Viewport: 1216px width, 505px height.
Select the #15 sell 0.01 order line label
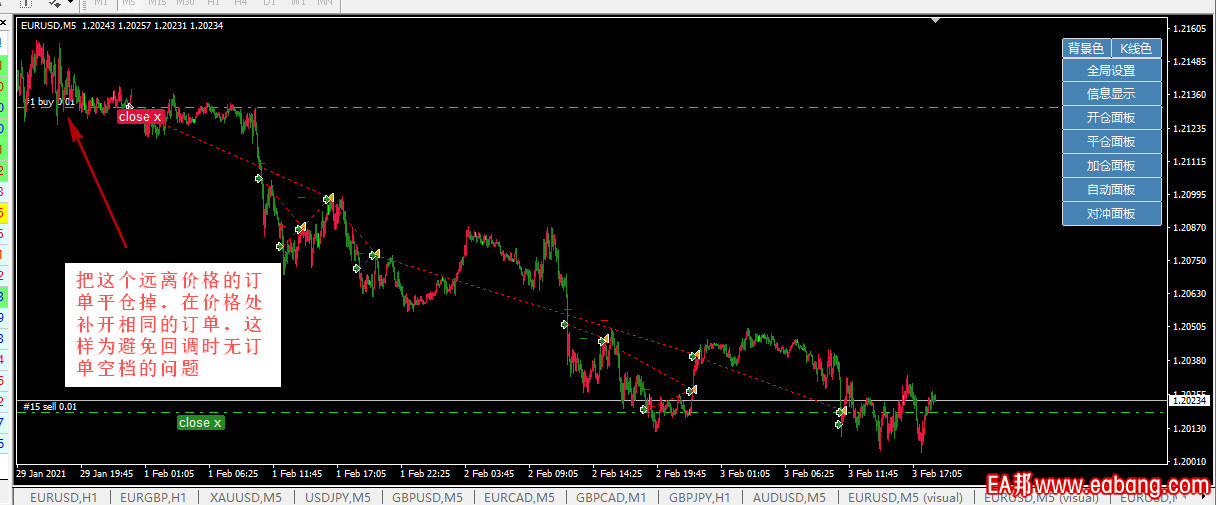click(50, 407)
